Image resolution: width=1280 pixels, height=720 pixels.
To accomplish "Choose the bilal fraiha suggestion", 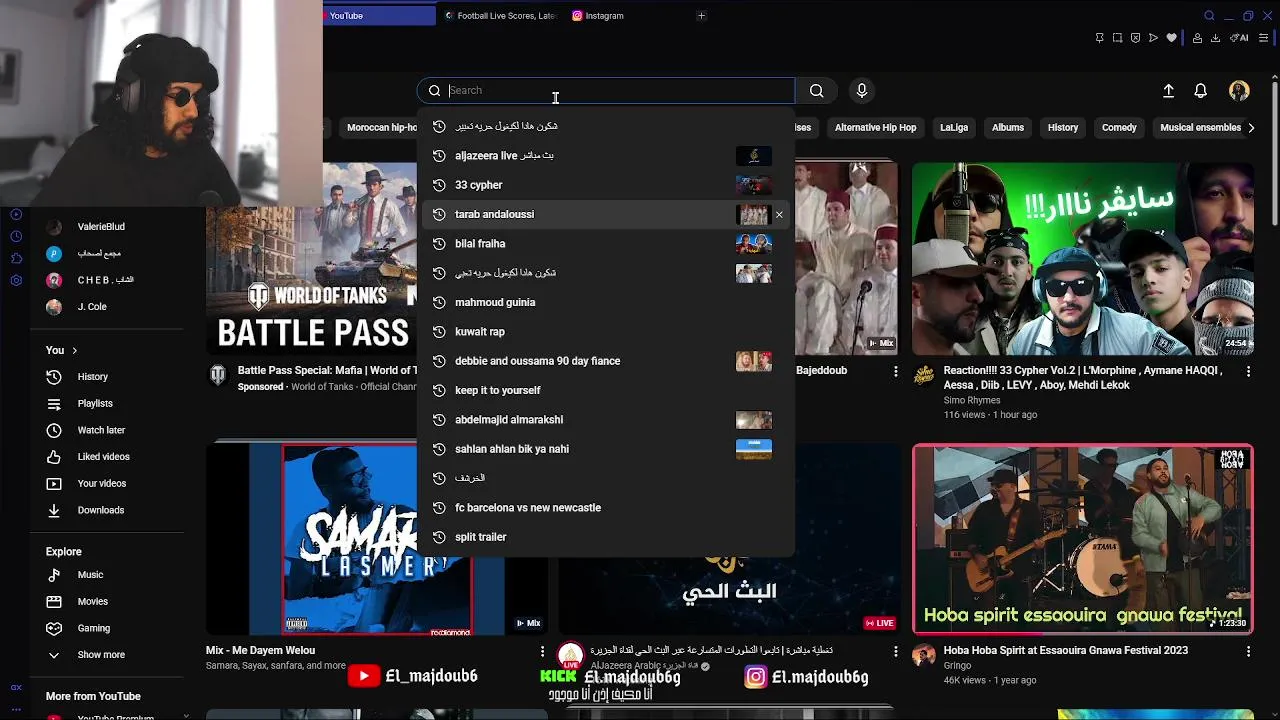I will 606,244.
